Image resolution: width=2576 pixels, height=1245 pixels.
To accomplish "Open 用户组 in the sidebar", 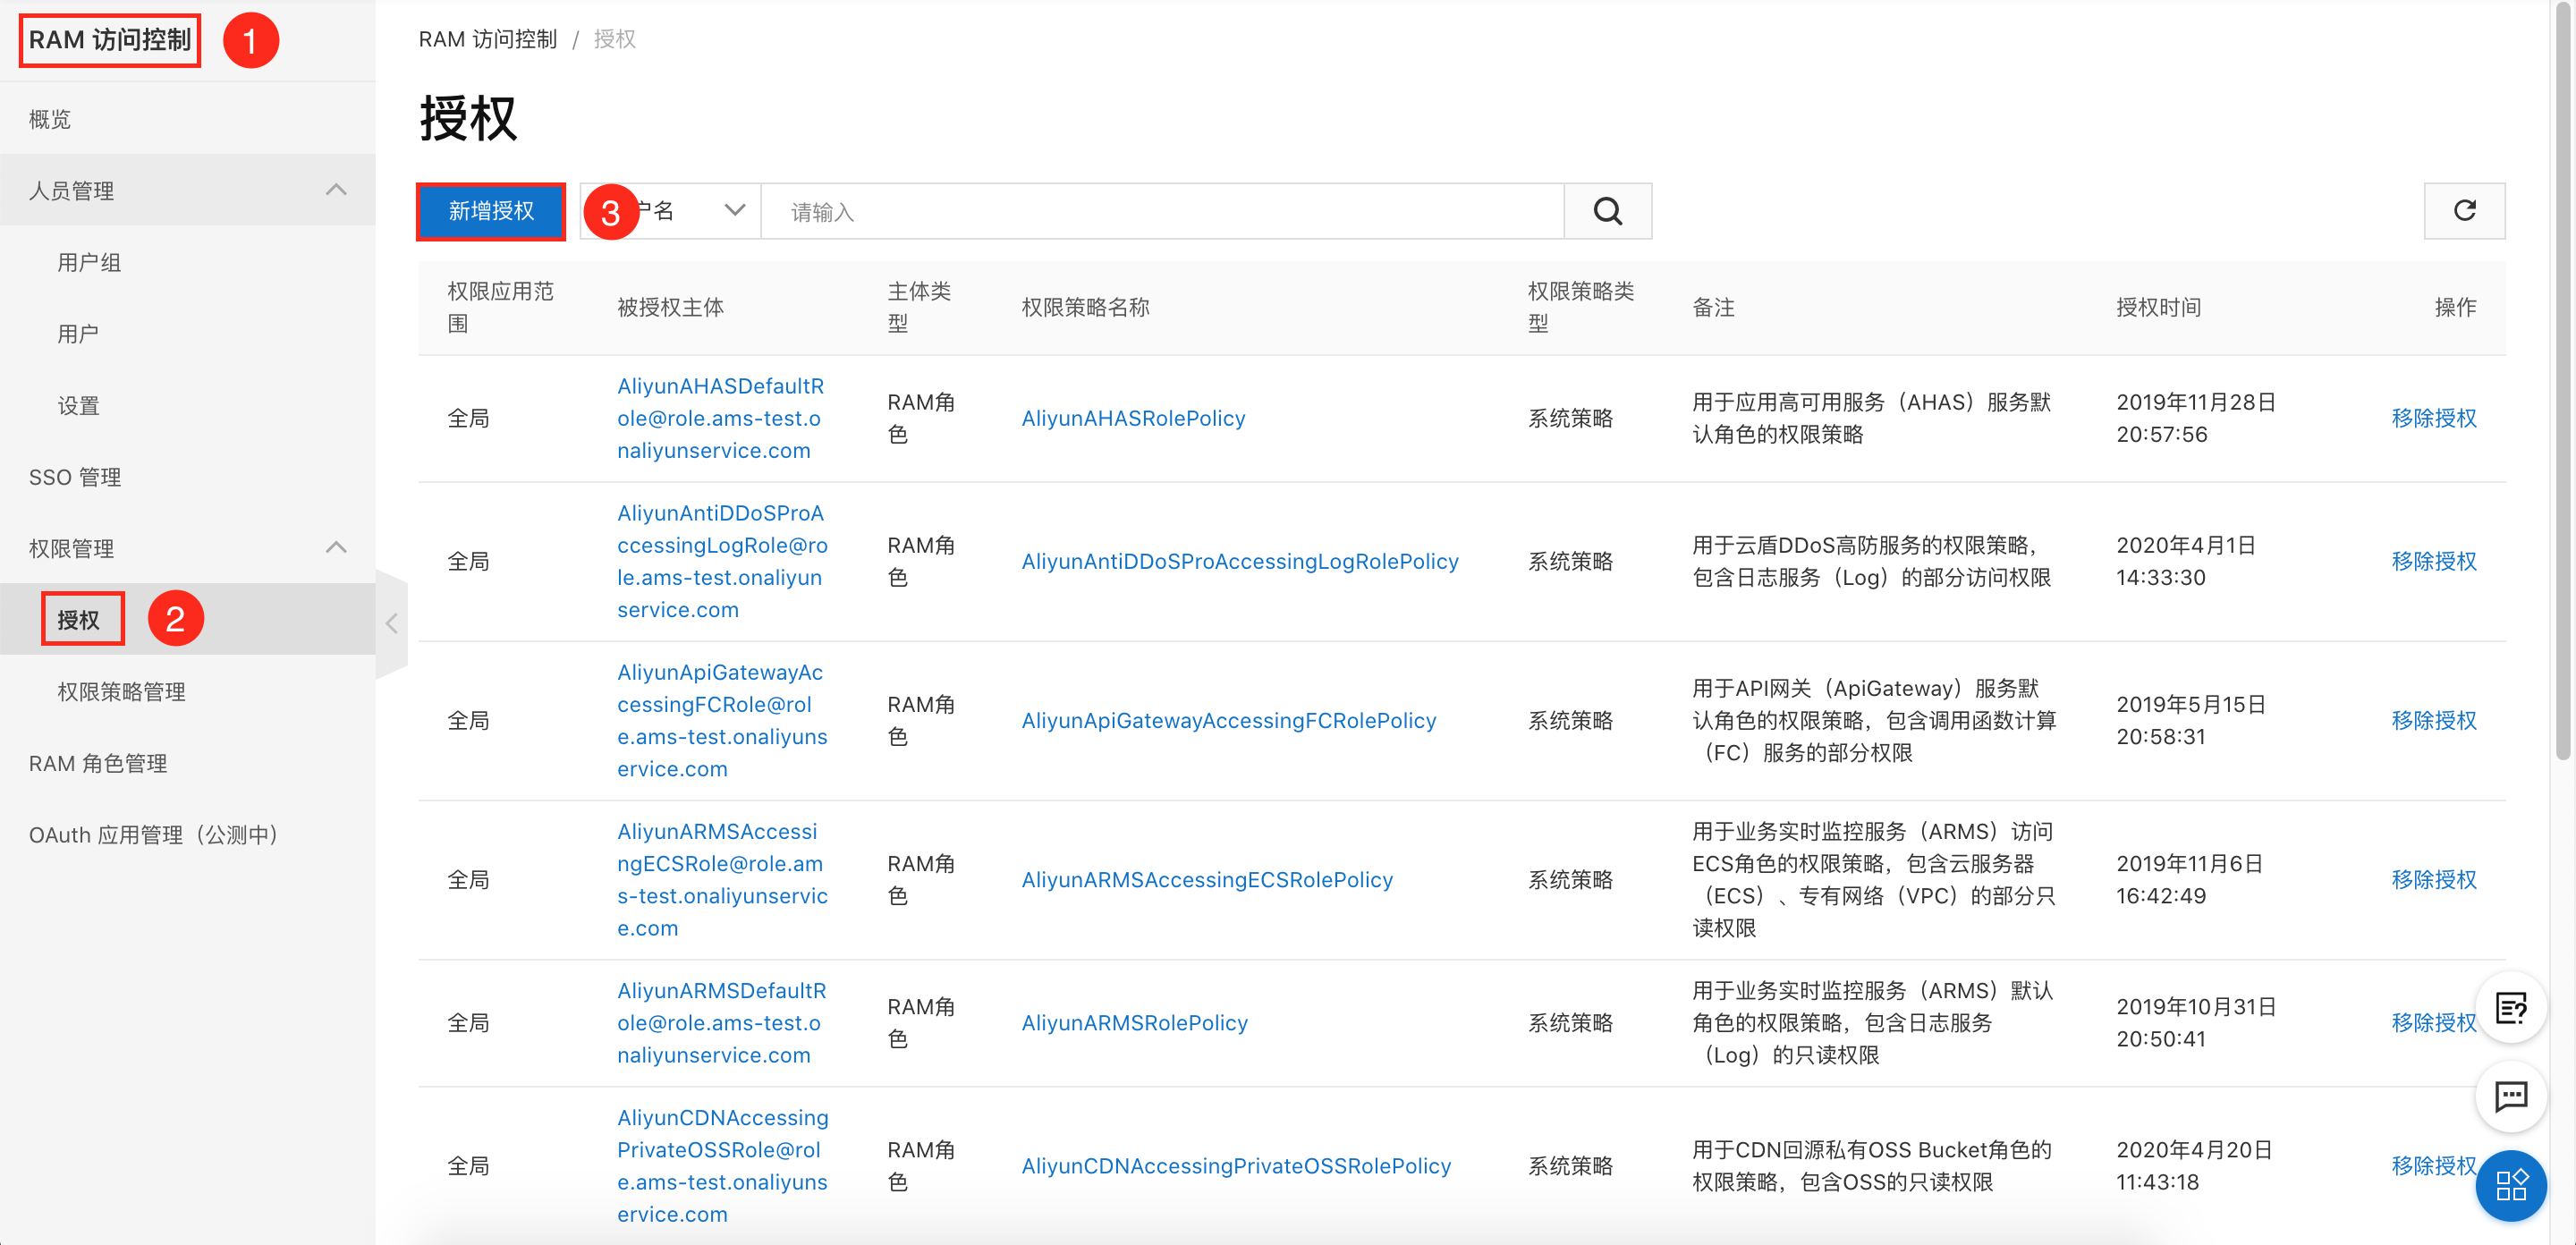I will pos(89,262).
